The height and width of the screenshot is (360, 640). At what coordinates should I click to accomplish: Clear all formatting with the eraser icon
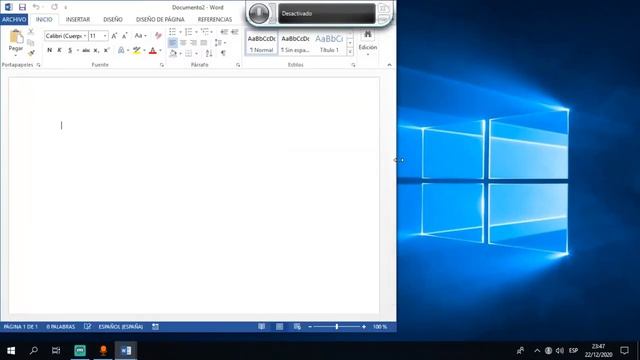pos(158,36)
